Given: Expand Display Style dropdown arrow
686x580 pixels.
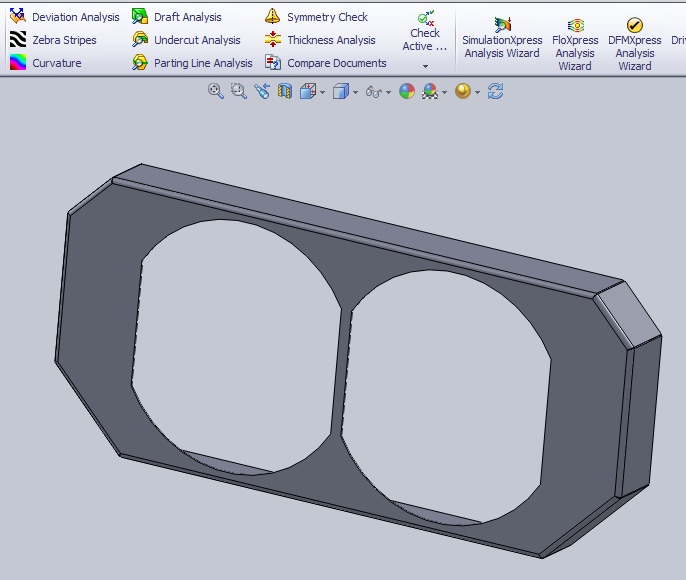Looking at the screenshot, I should (x=355, y=92).
